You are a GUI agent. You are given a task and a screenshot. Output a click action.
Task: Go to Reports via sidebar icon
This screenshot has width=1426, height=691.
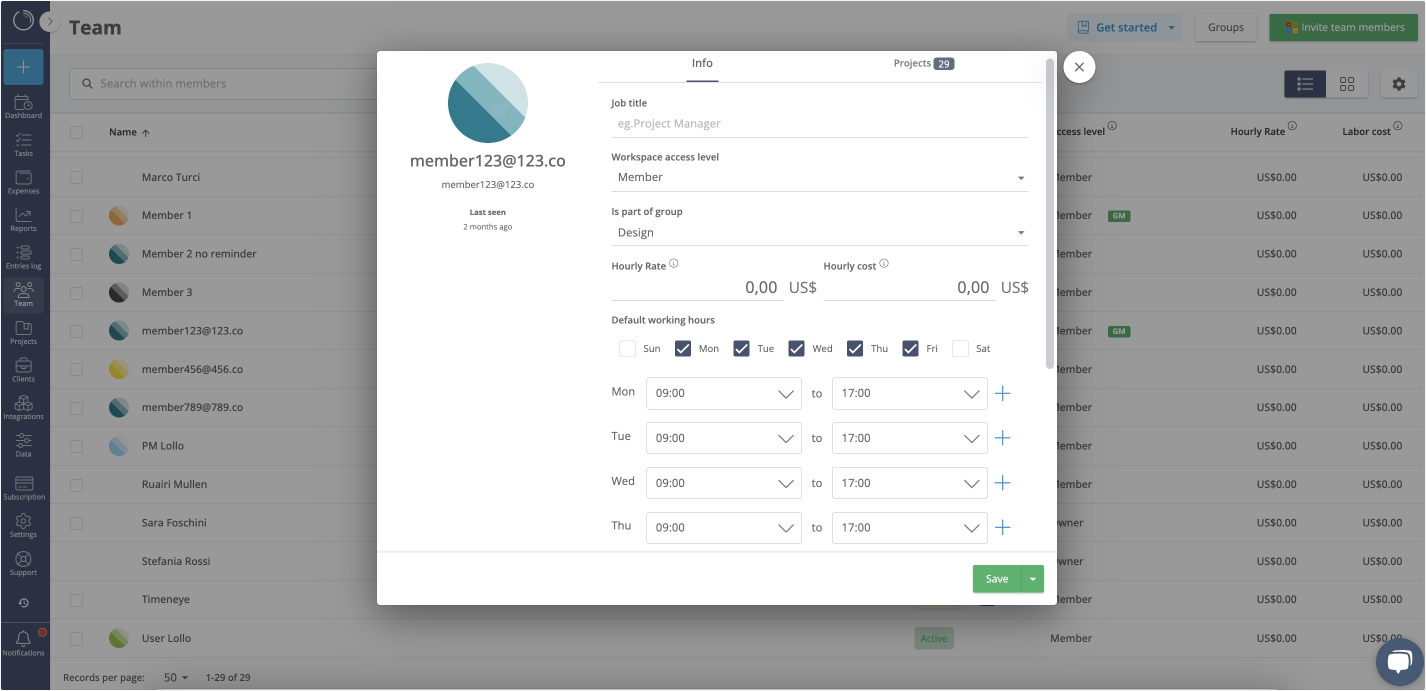pos(23,218)
